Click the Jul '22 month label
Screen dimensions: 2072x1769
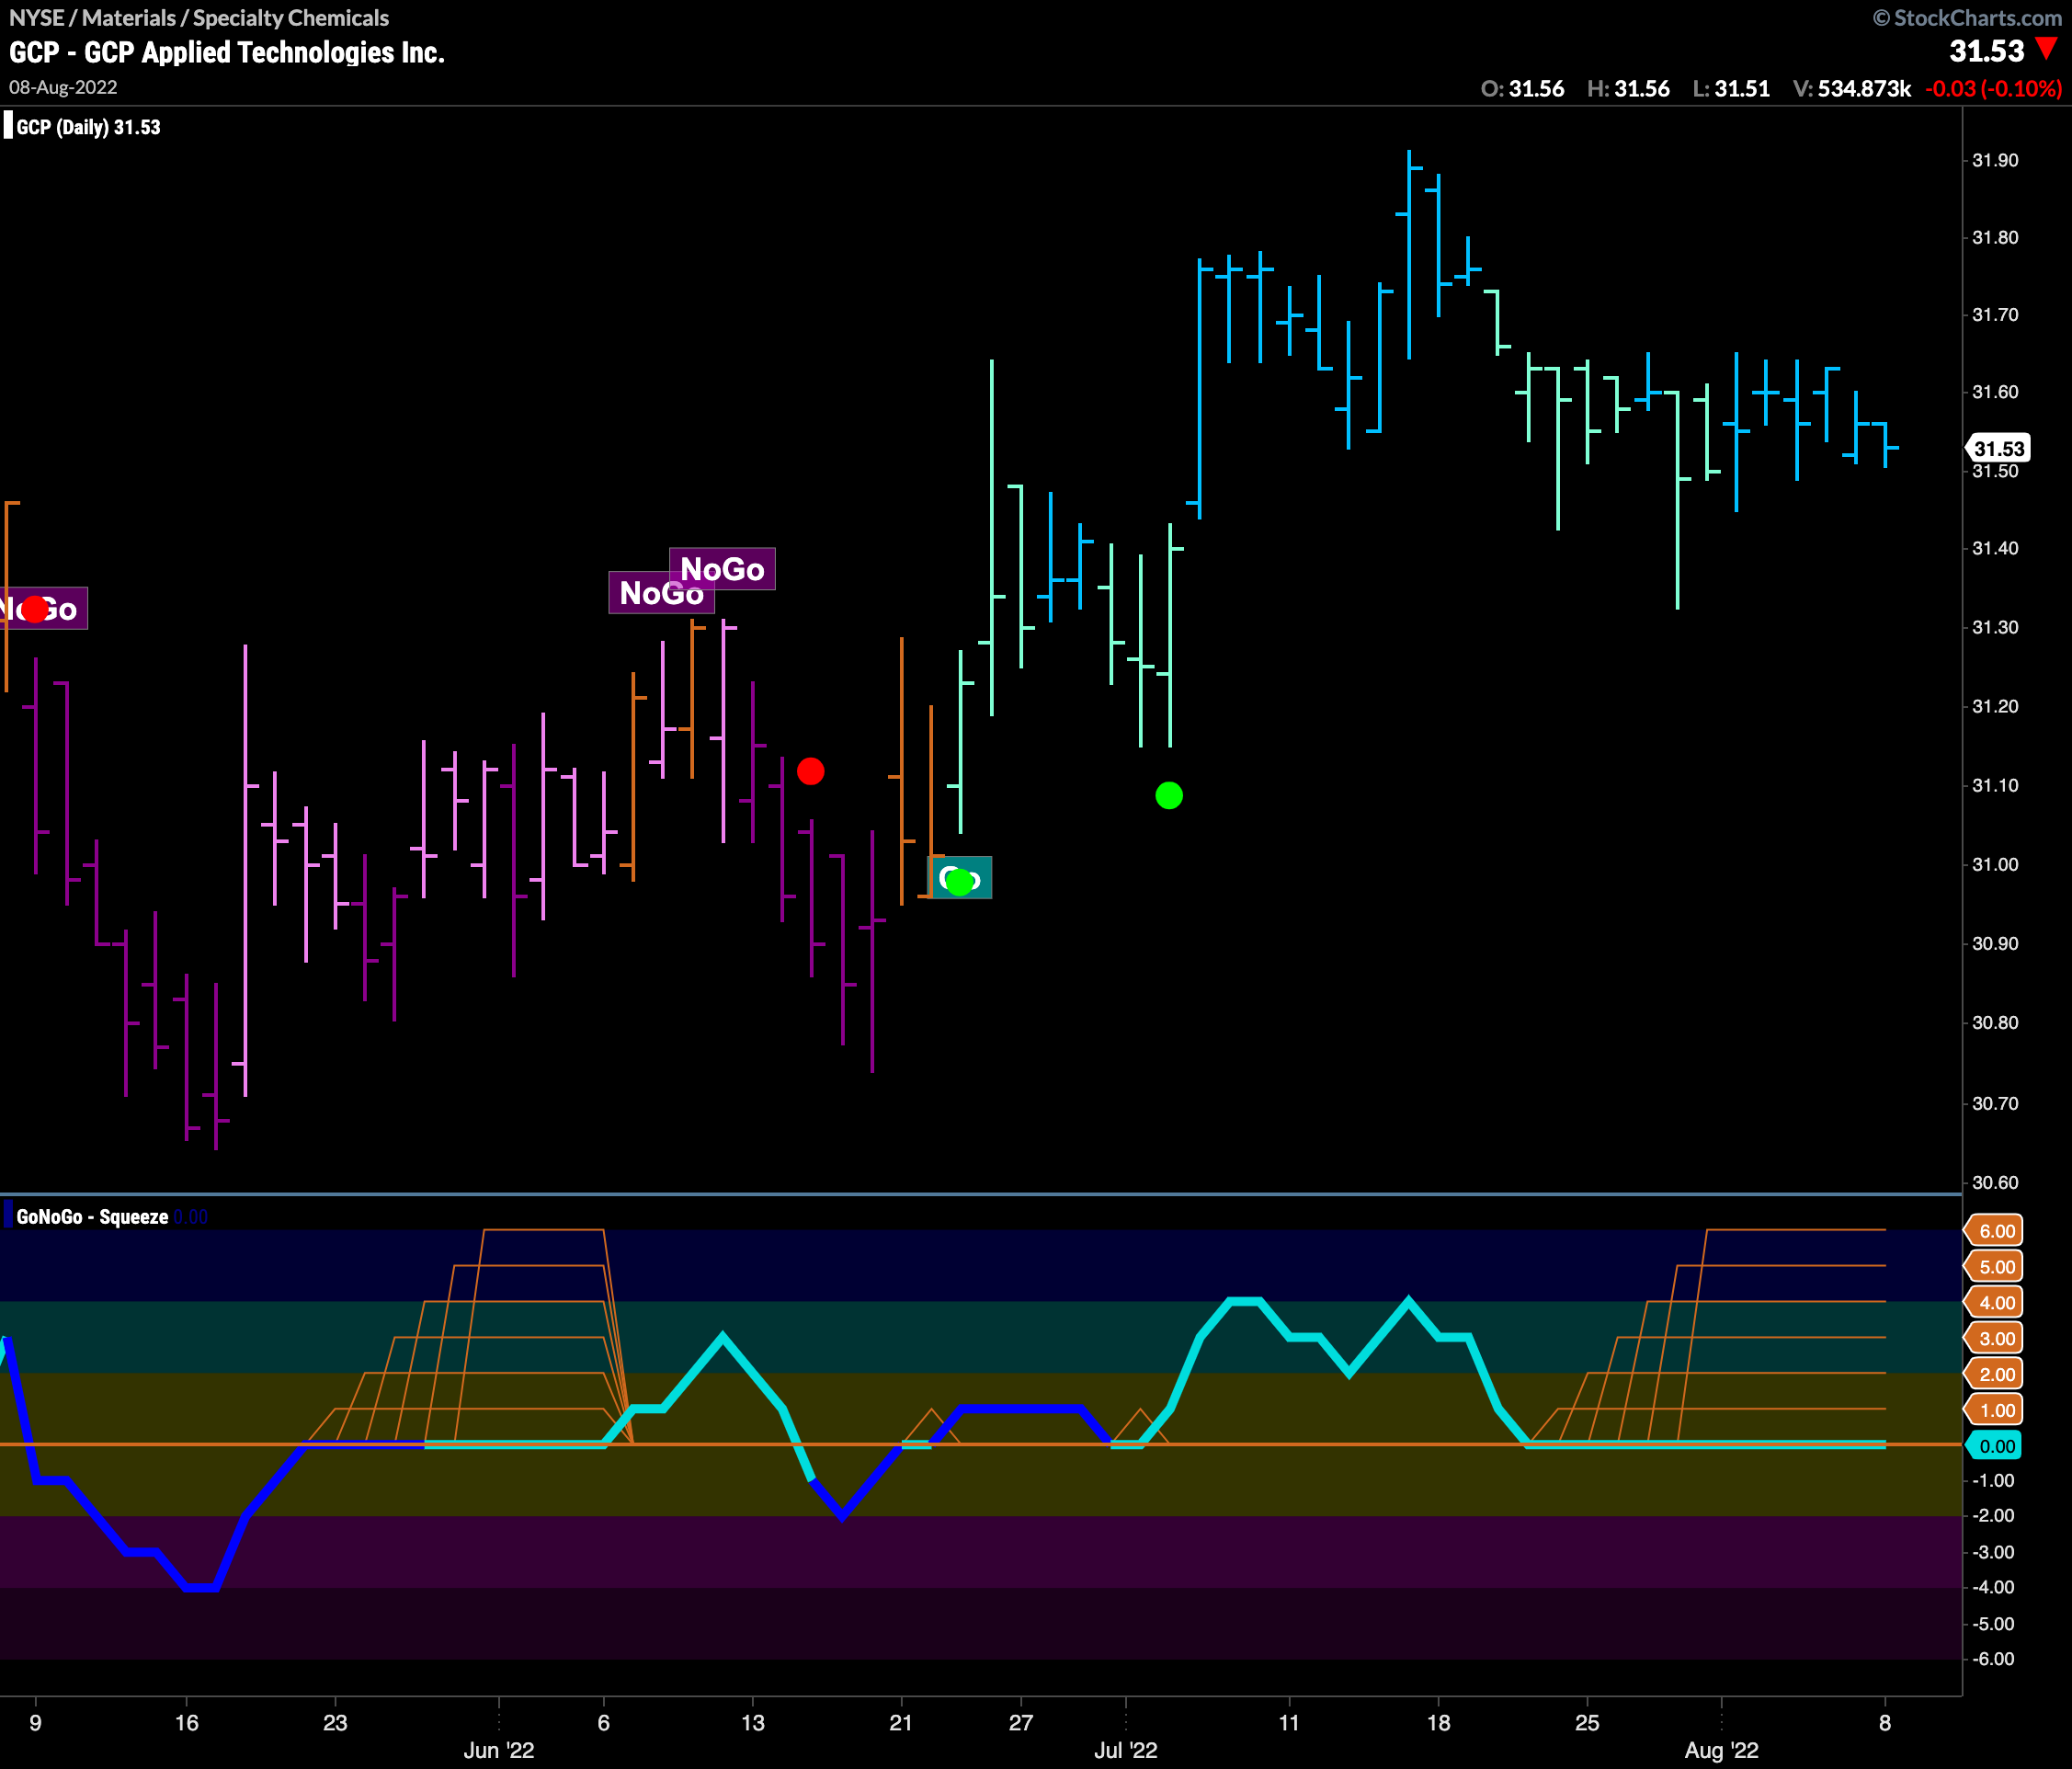(x=1125, y=1750)
